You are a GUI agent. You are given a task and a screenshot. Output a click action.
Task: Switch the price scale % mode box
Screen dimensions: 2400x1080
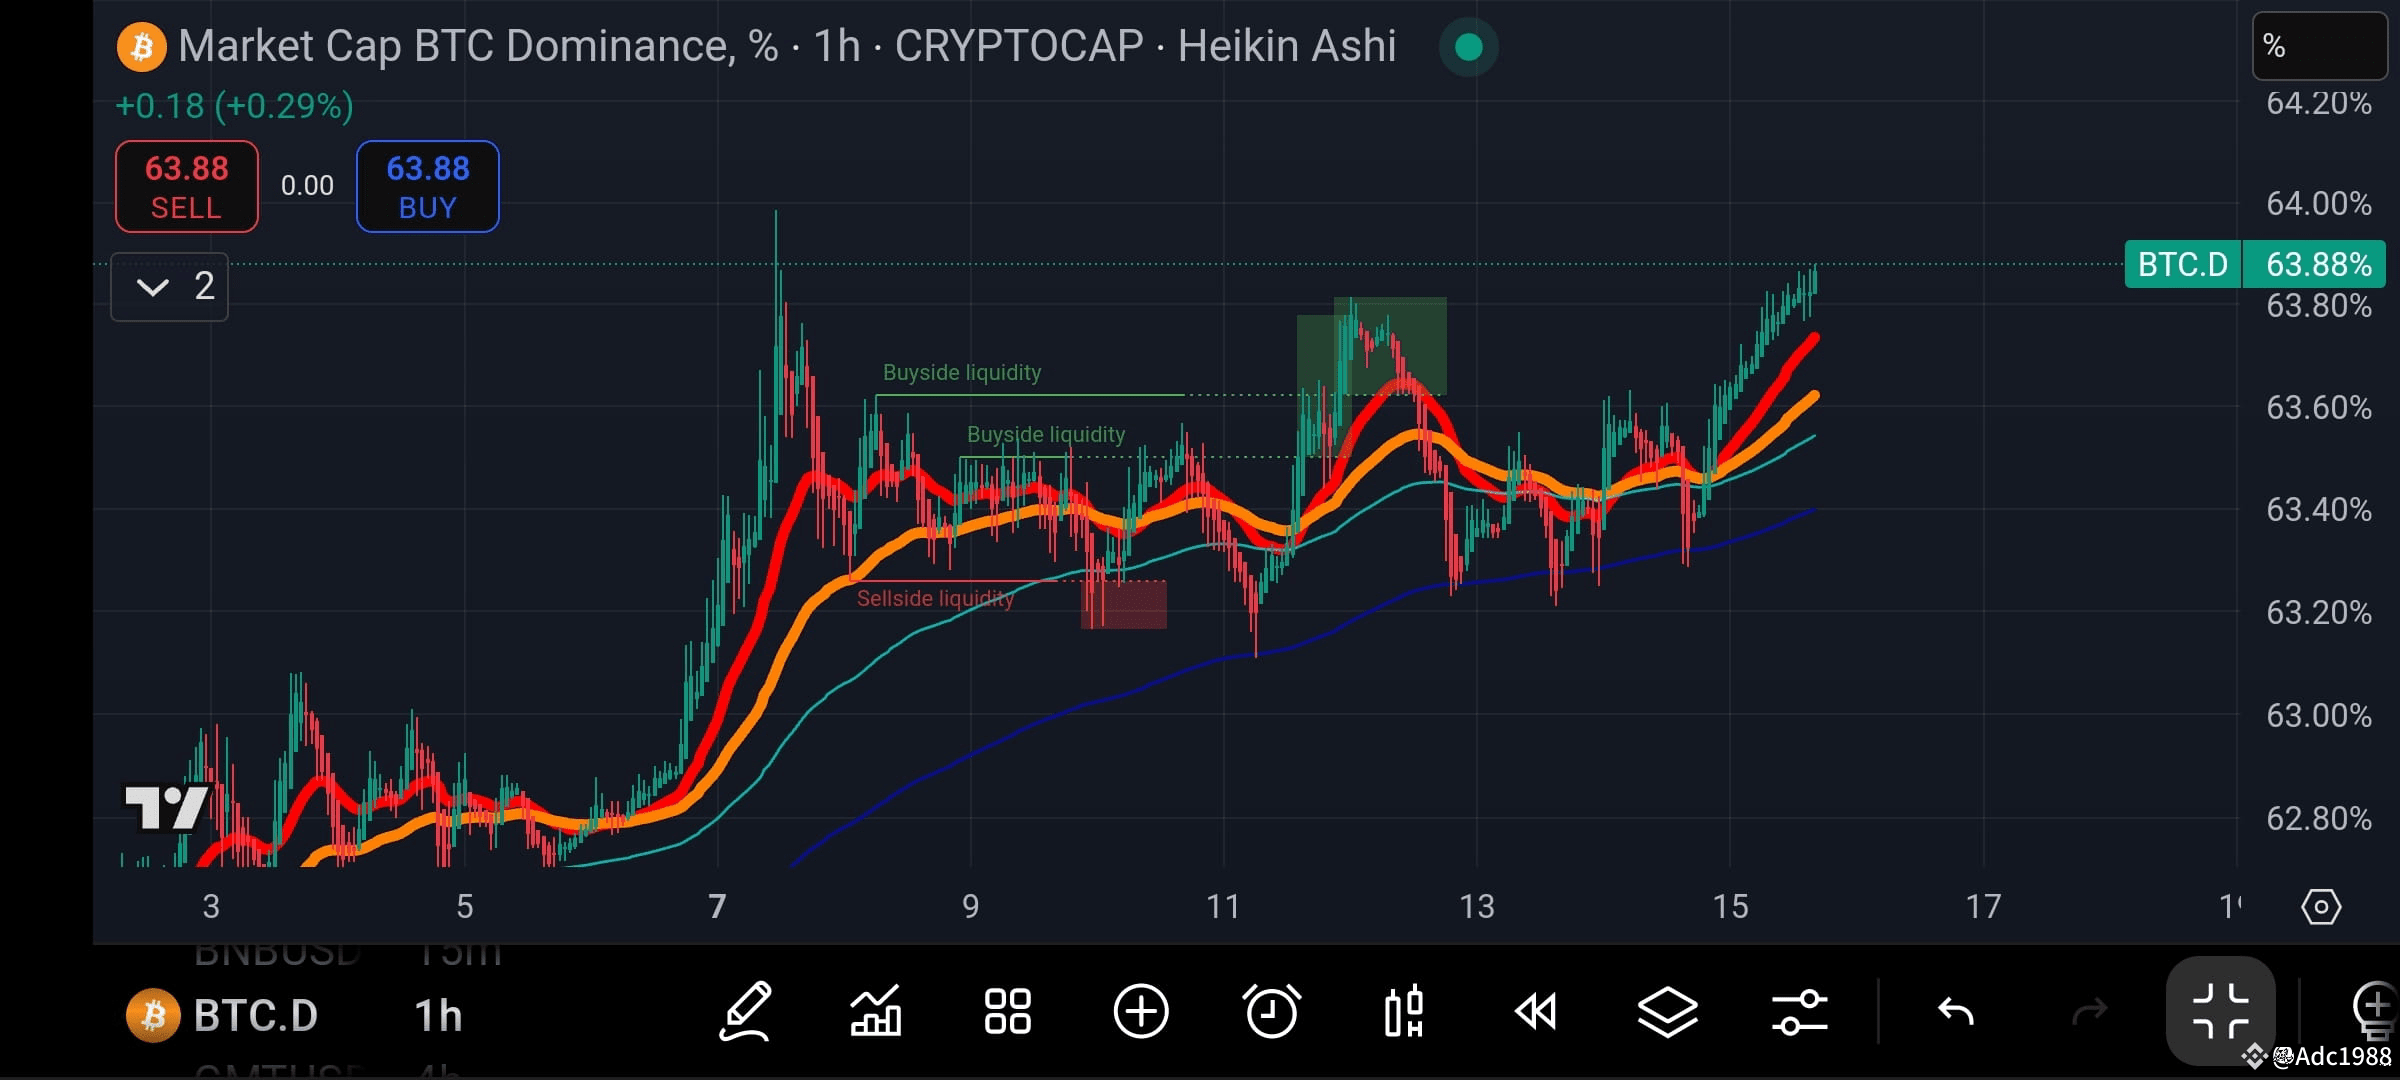click(x=2319, y=46)
